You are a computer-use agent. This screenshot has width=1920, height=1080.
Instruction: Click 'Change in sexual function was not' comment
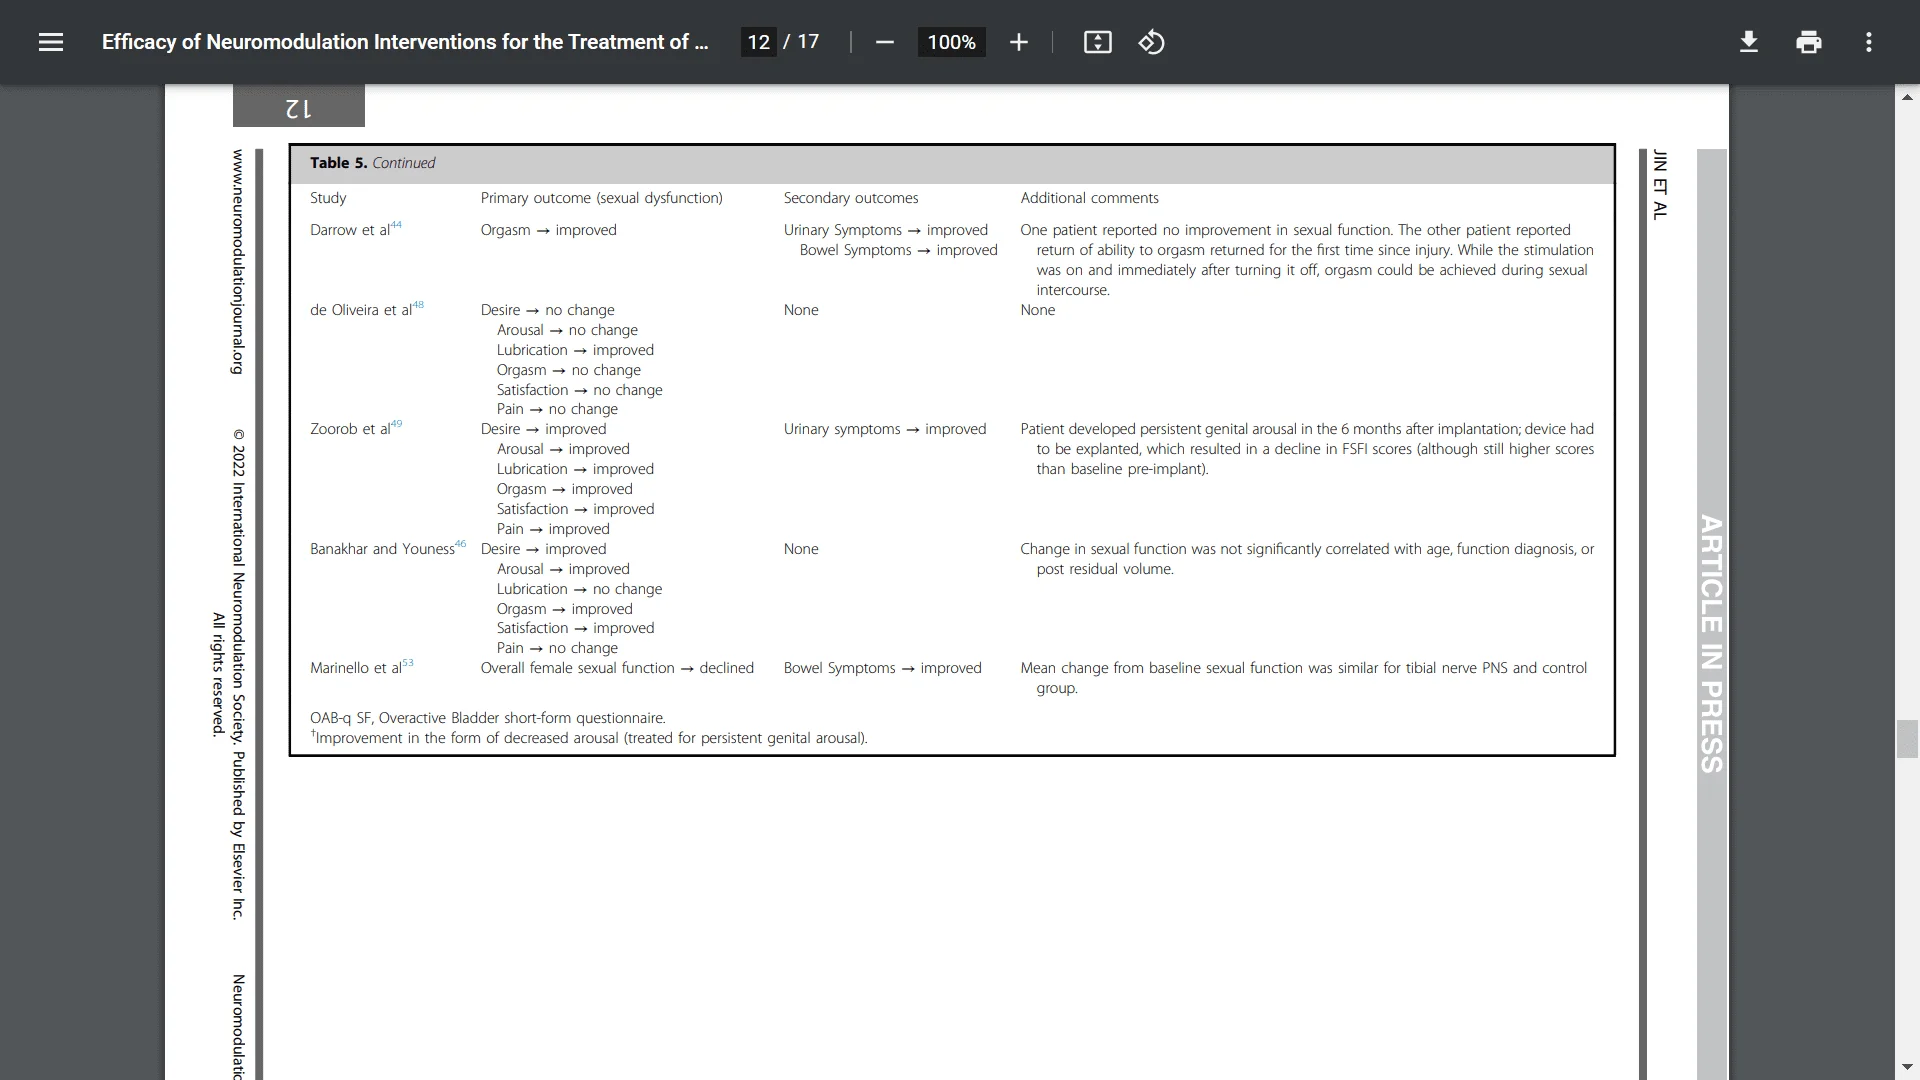tap(1307, 559)
